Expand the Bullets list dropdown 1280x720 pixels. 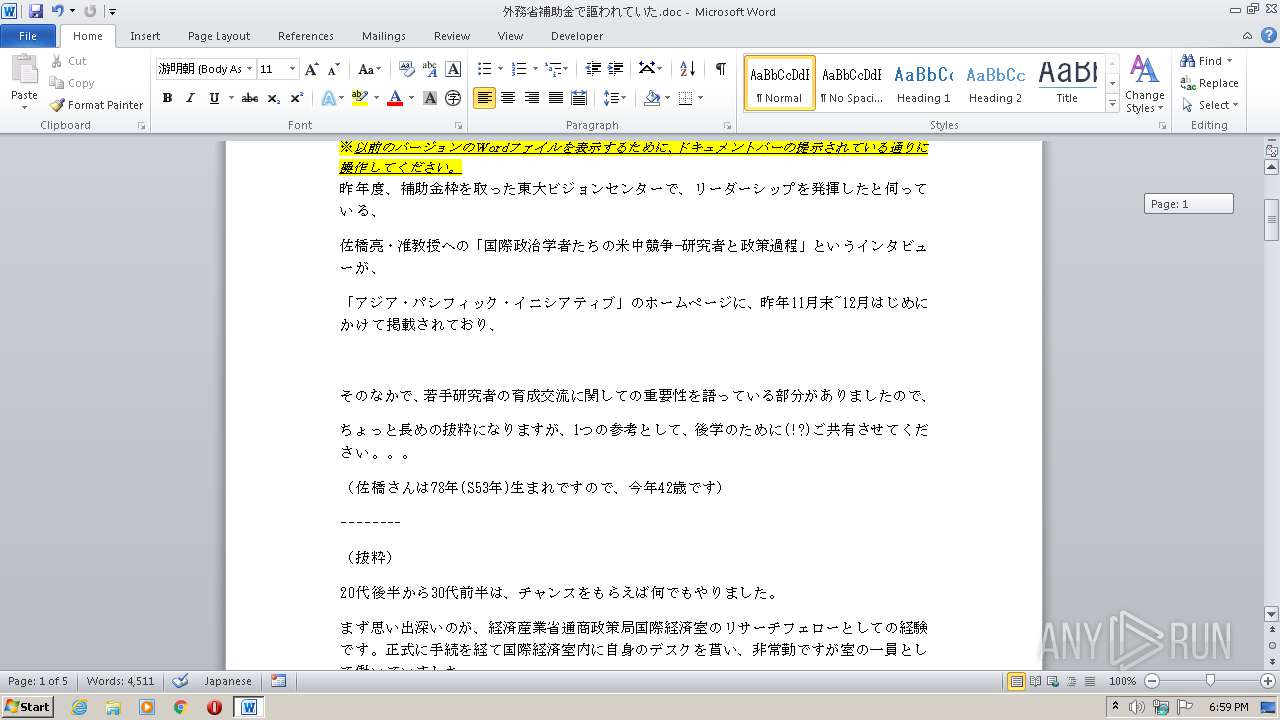[500, 69]
